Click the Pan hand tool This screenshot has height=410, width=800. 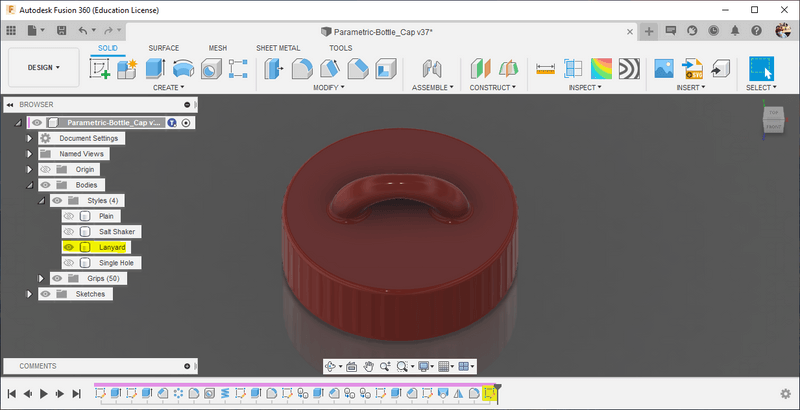(x=368, y=366)
